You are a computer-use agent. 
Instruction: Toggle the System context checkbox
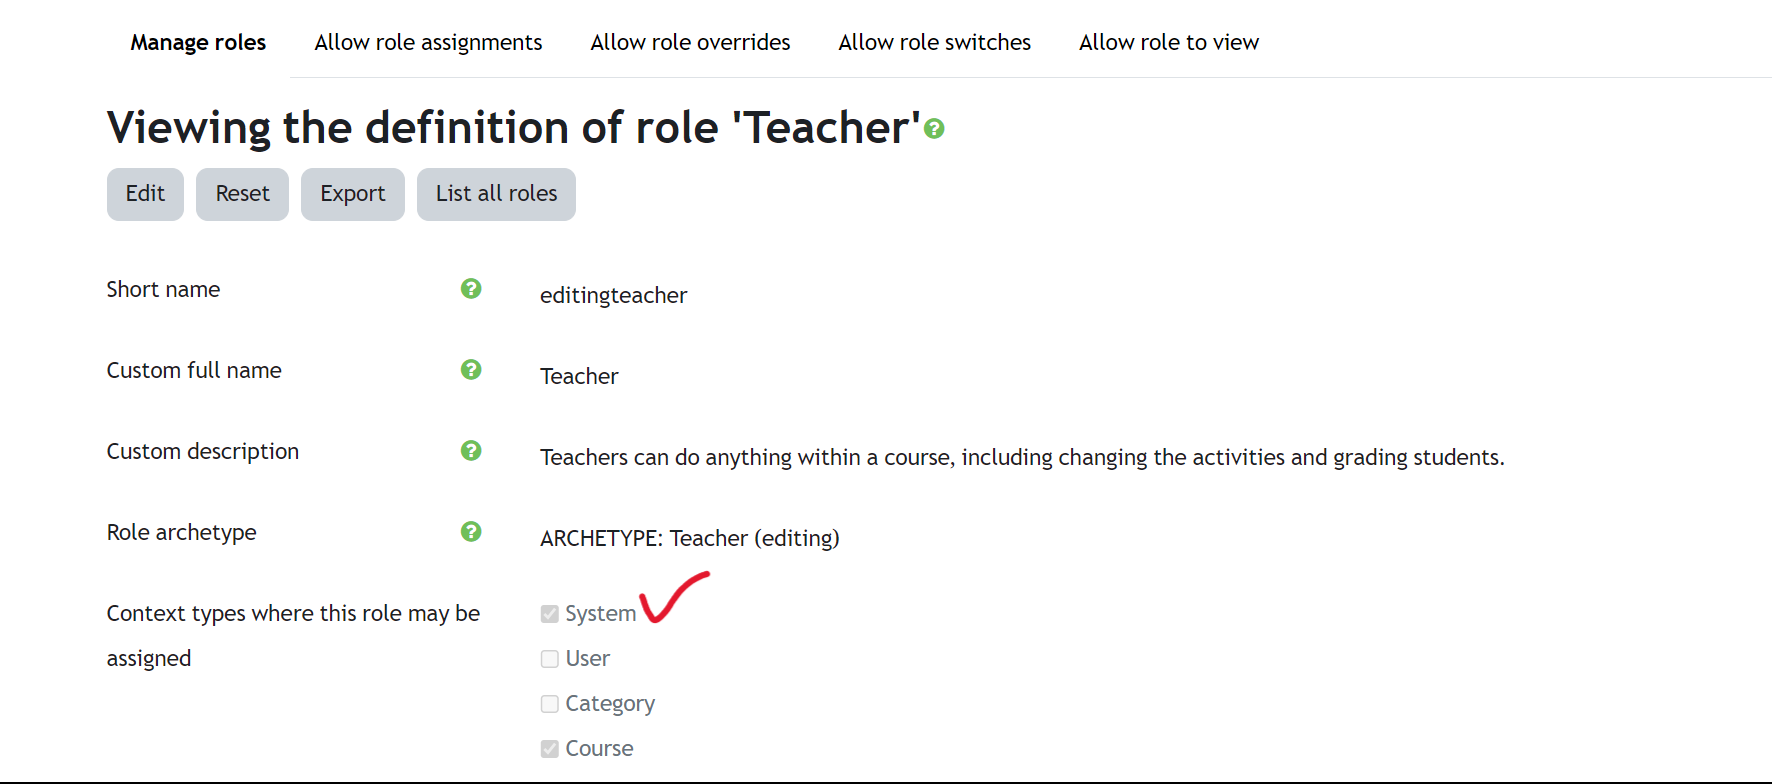click(550, 614)
